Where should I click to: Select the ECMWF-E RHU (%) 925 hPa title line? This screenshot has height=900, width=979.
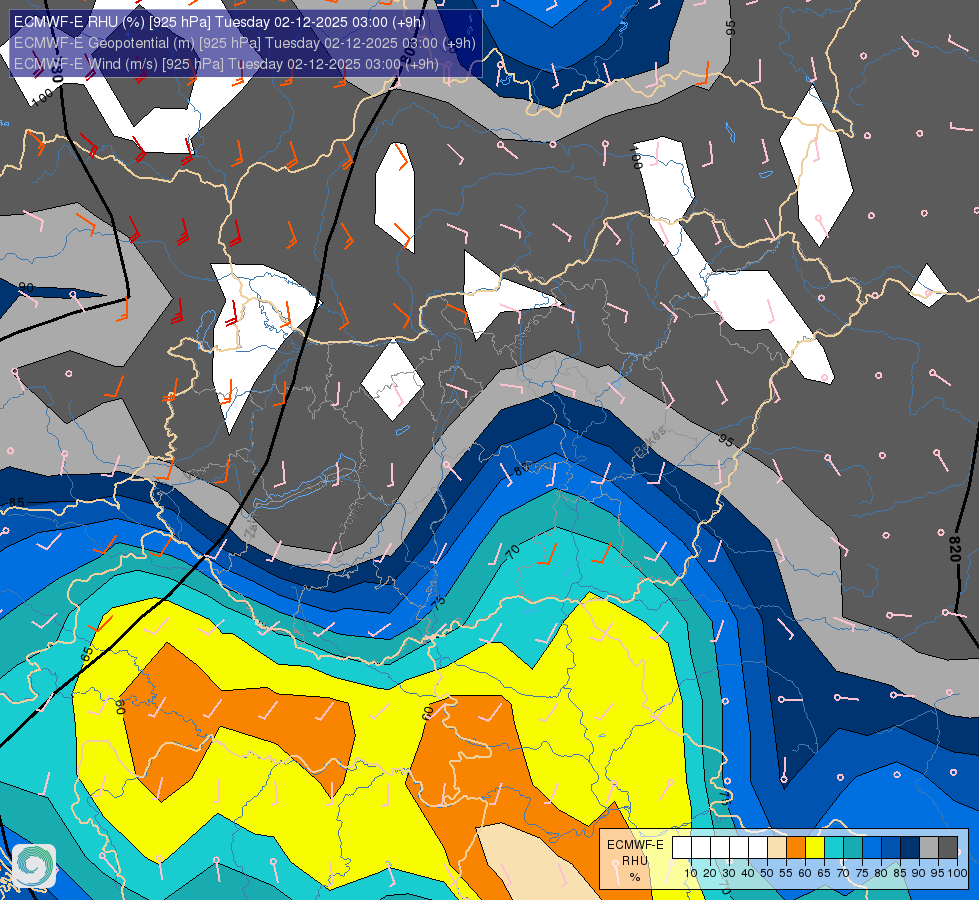pyautogui.click(x=220, y=22)
